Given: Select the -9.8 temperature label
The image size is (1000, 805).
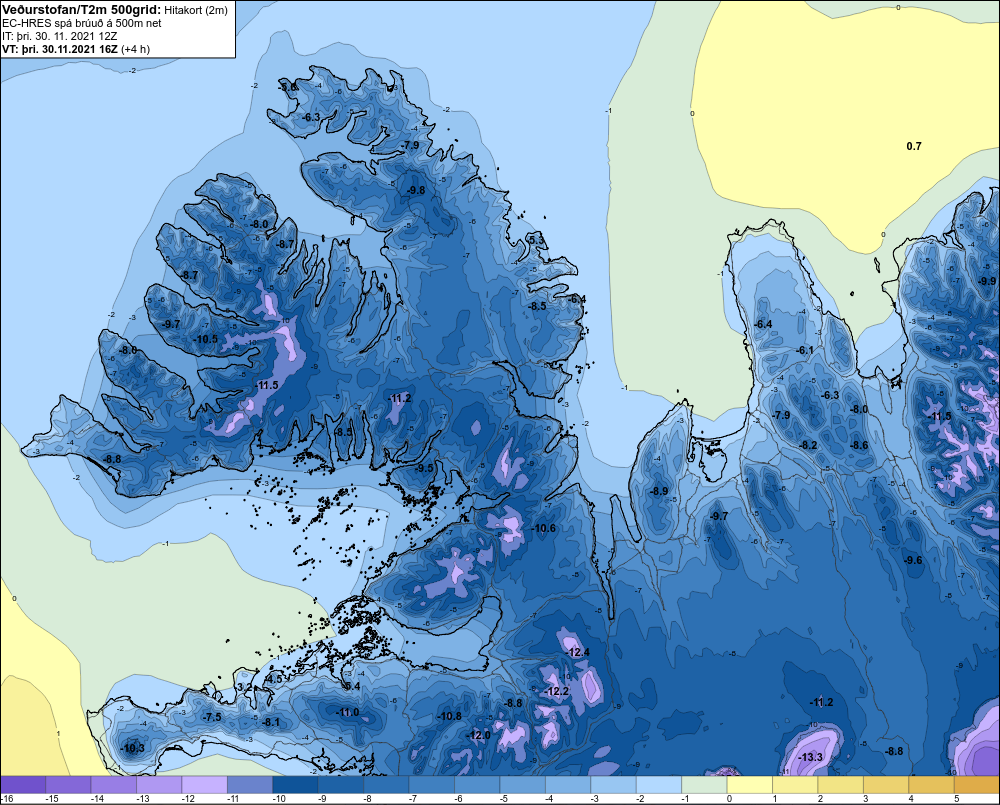Looking at the screenshot, I should click(416, 190).
